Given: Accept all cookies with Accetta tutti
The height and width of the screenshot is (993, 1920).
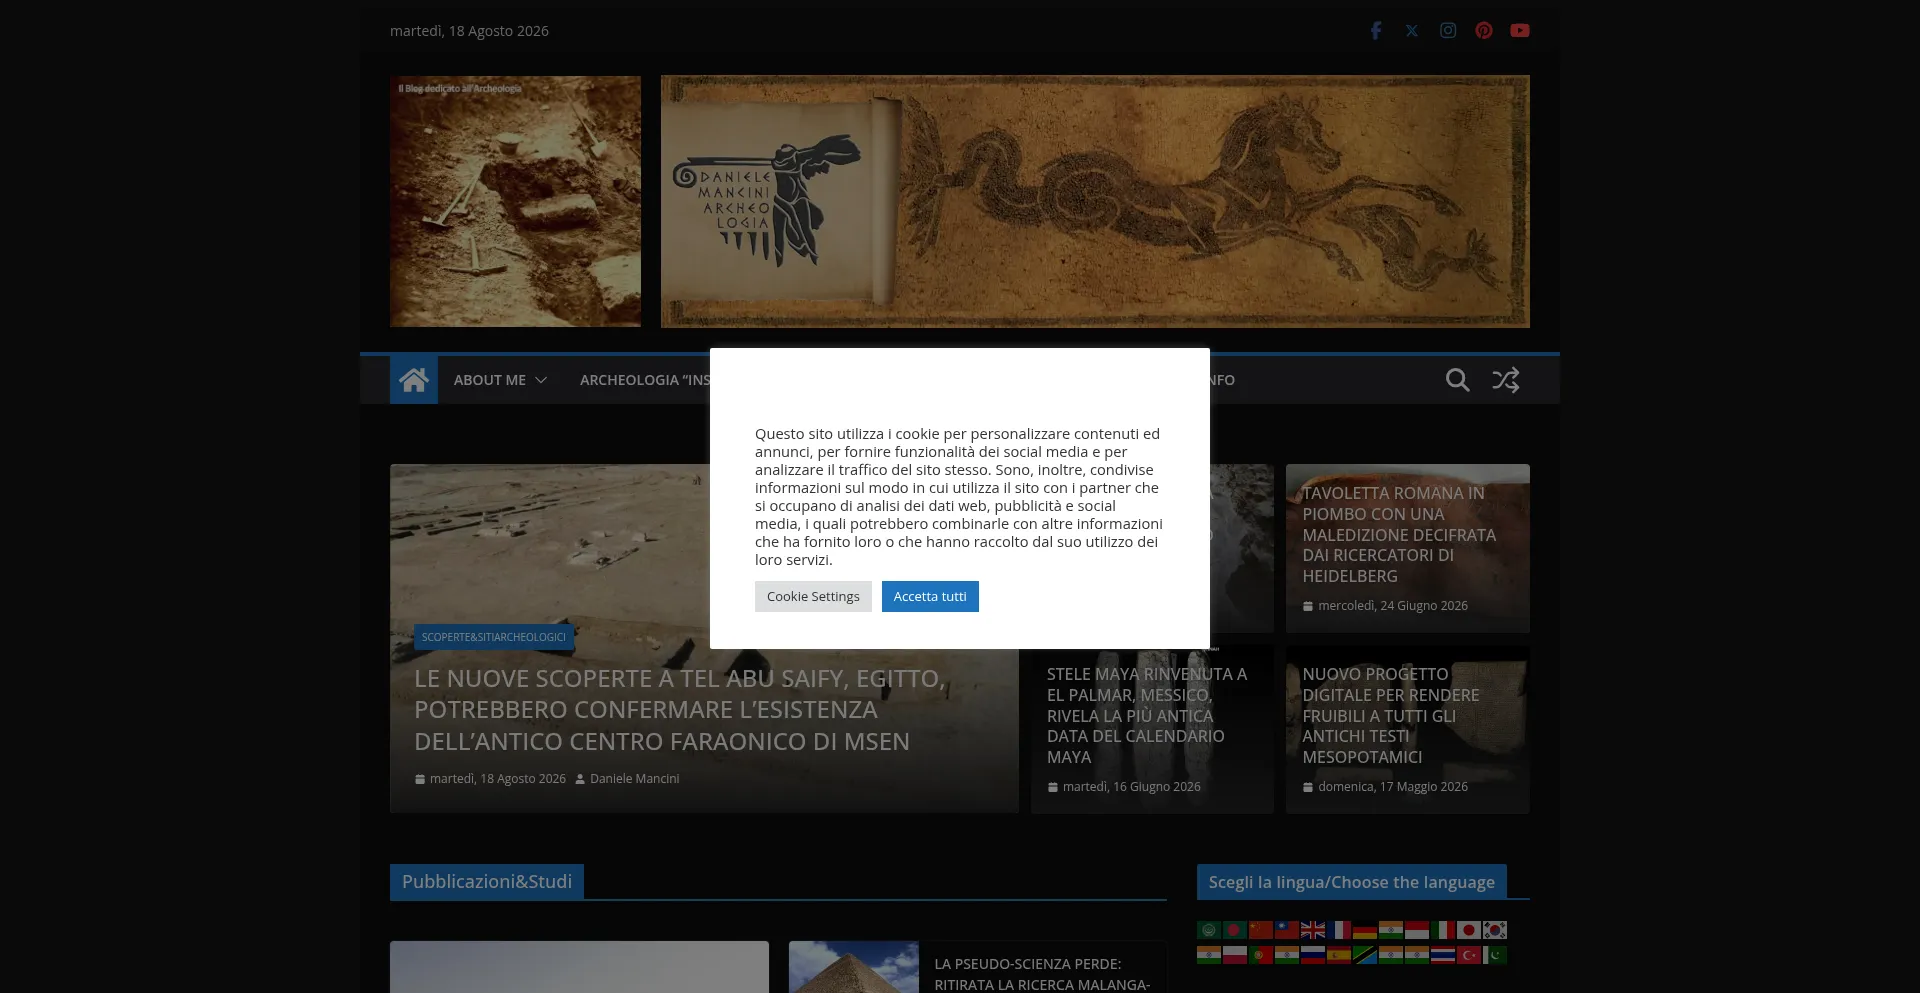Looking at the screenshot, I should tap(930, 596).
